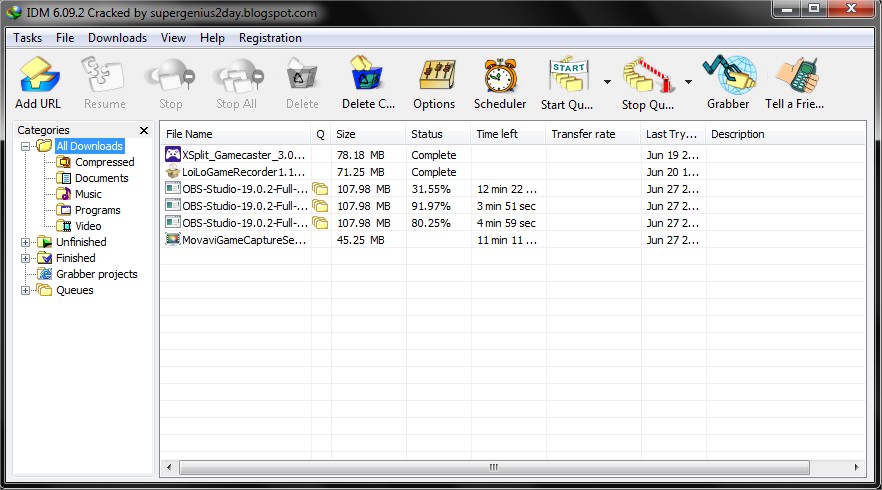Open the File menu
The height and width of the screenshot is (490, 882).
click(x=65, y=38)
